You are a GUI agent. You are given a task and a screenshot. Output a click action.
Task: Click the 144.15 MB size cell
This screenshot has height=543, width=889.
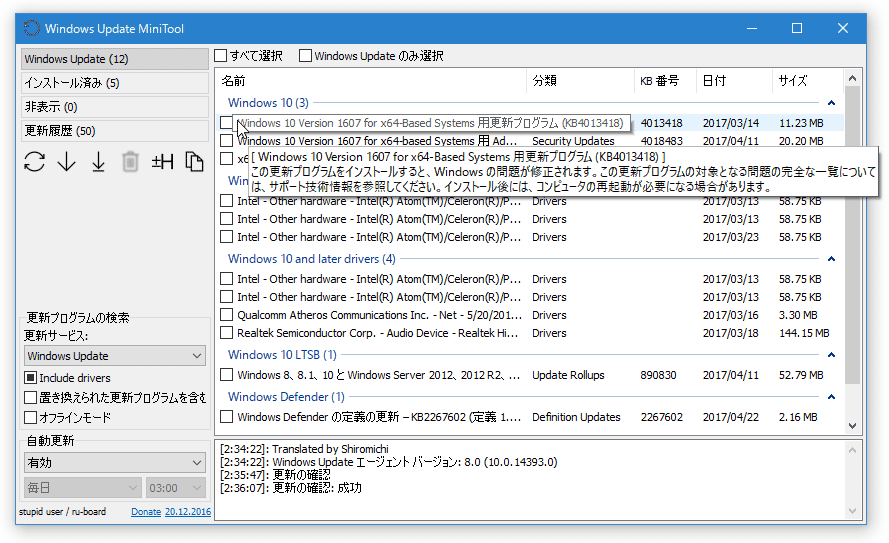point(804,333)
